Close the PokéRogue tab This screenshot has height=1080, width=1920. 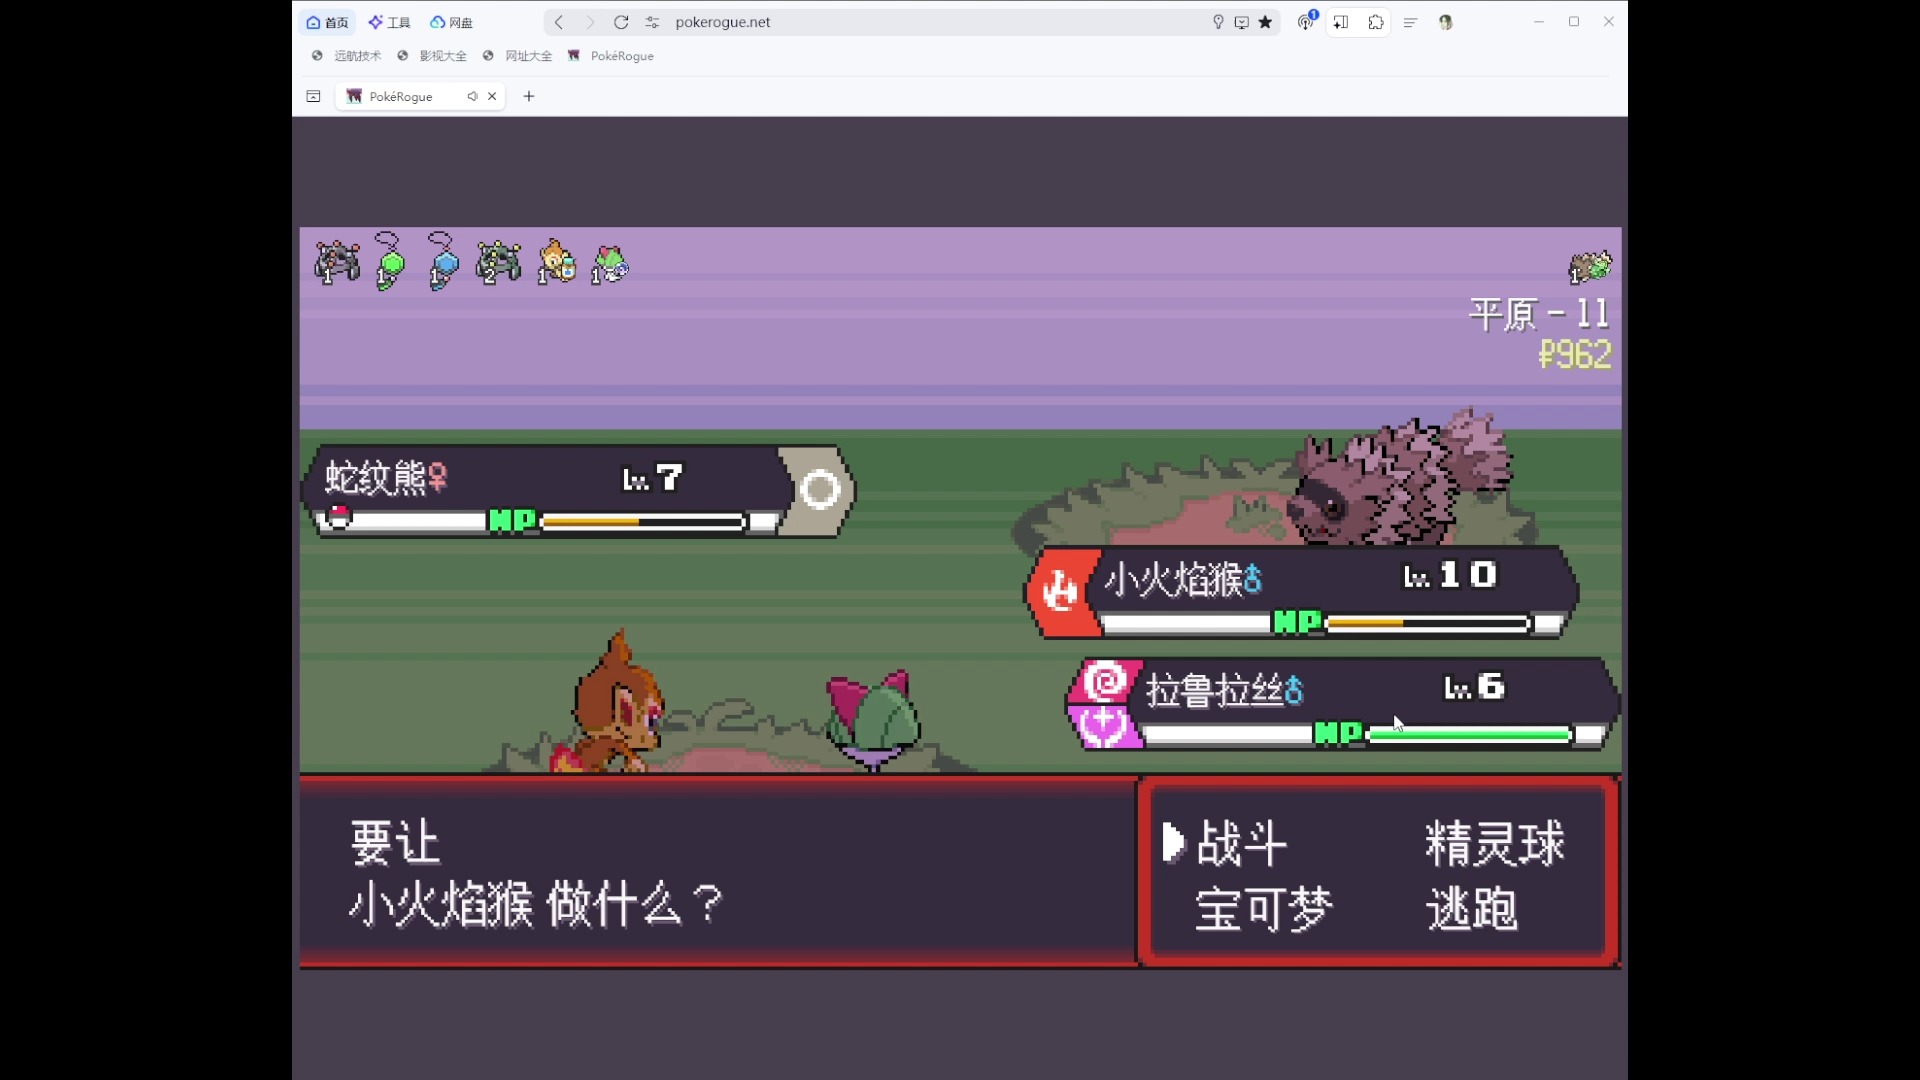[x=492, y=96]
